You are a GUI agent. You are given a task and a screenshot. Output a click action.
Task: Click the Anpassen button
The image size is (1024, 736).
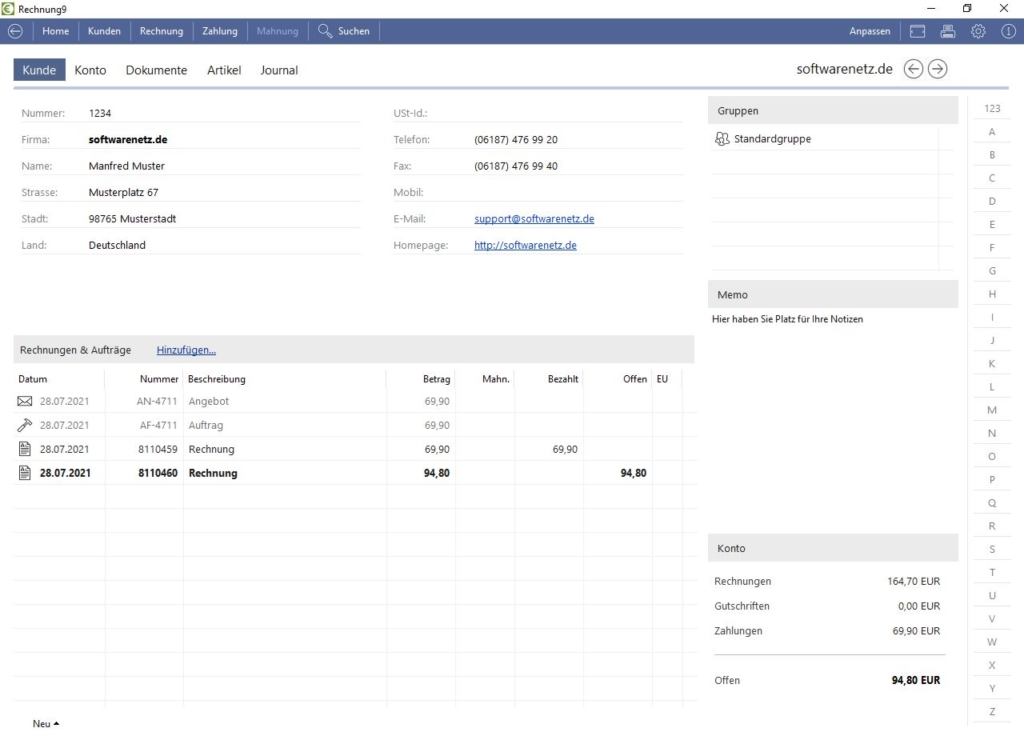click(x=869, y=31)
